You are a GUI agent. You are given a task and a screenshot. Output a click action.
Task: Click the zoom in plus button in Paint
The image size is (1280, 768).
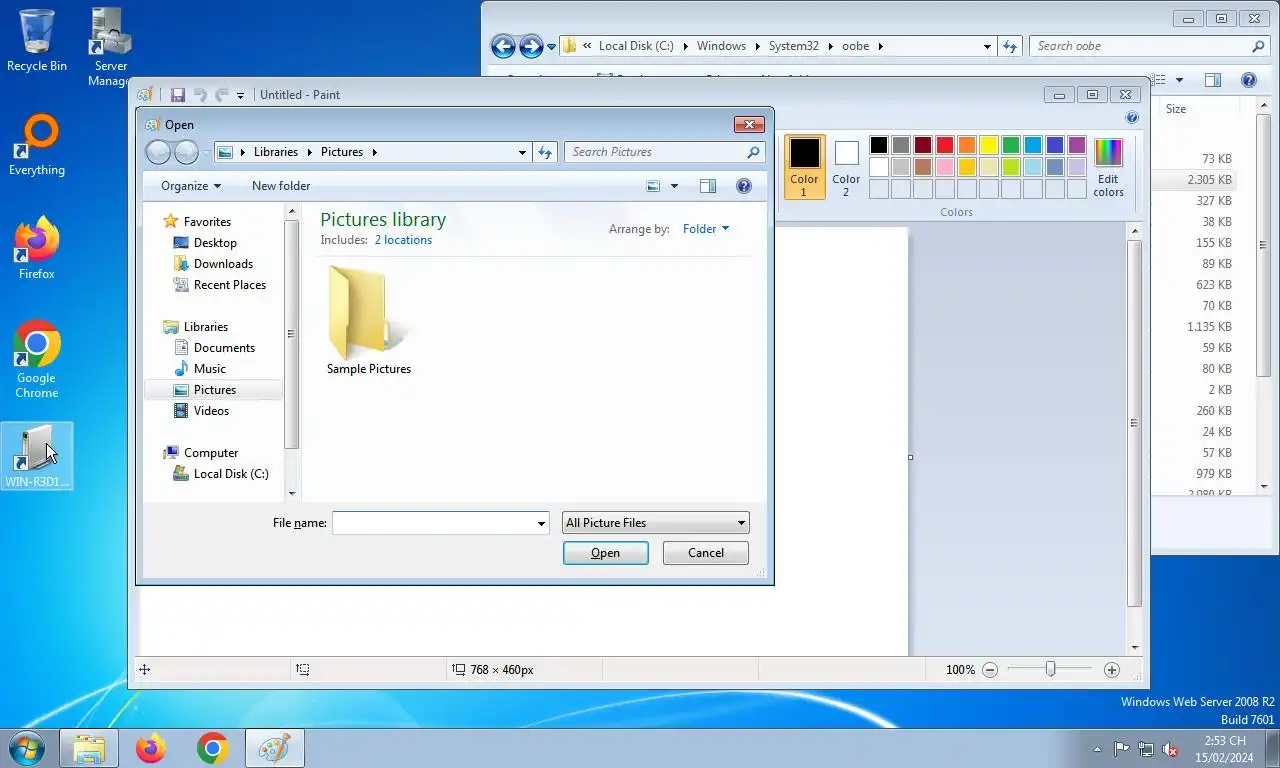(x=1111, y=670)
